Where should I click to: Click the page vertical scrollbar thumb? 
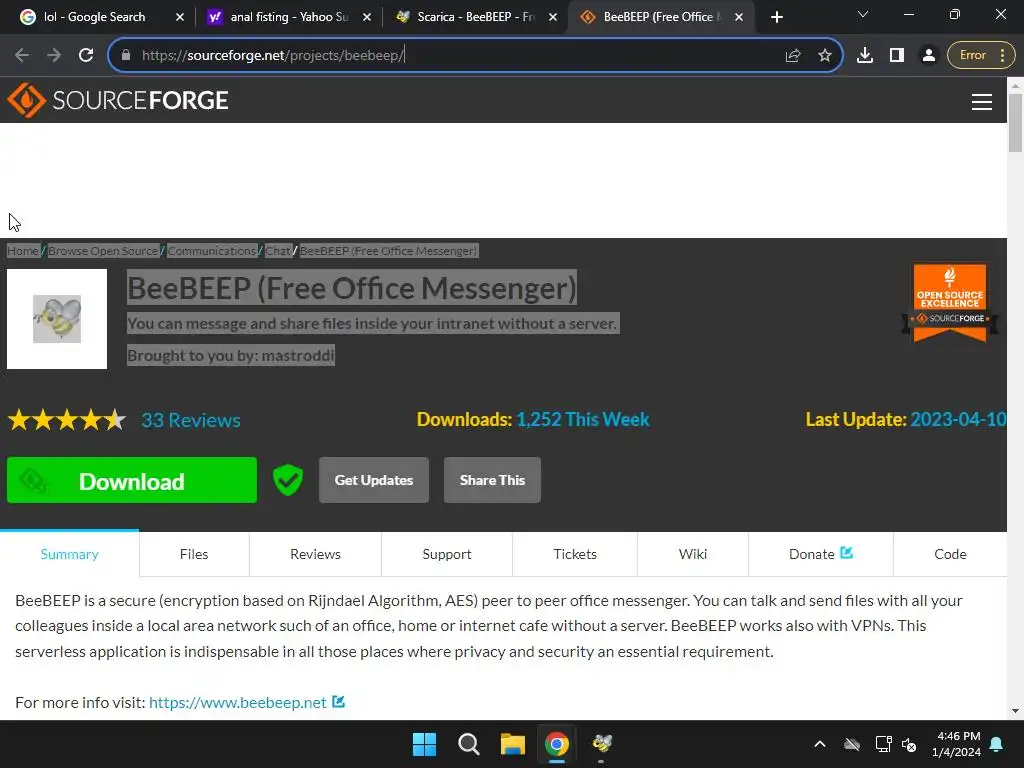1015,123
